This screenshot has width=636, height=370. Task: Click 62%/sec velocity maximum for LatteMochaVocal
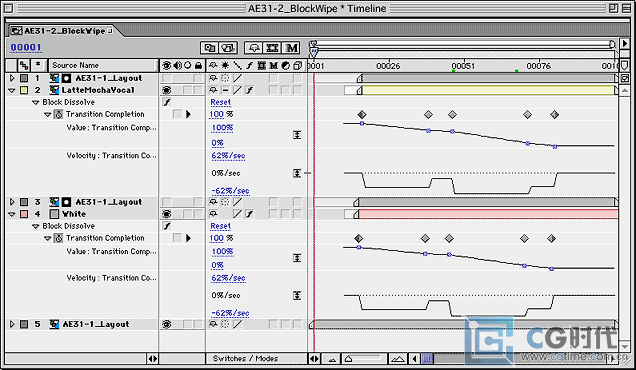pyautogui.click(x=228, y=156)
